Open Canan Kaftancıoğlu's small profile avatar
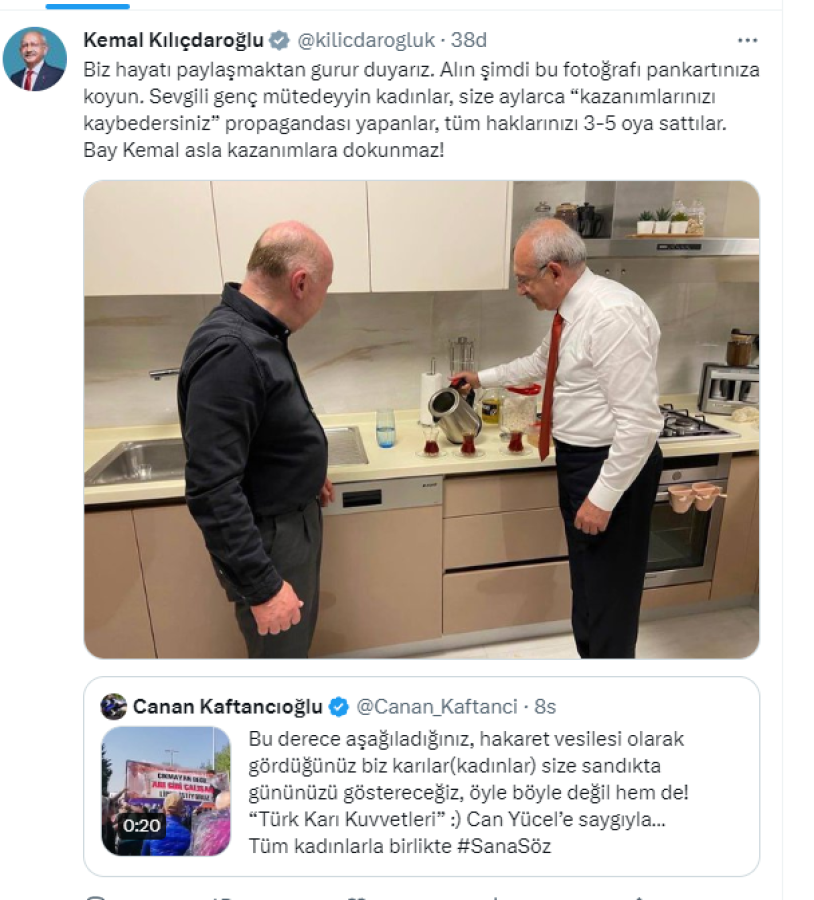 [x=113, y=707]
